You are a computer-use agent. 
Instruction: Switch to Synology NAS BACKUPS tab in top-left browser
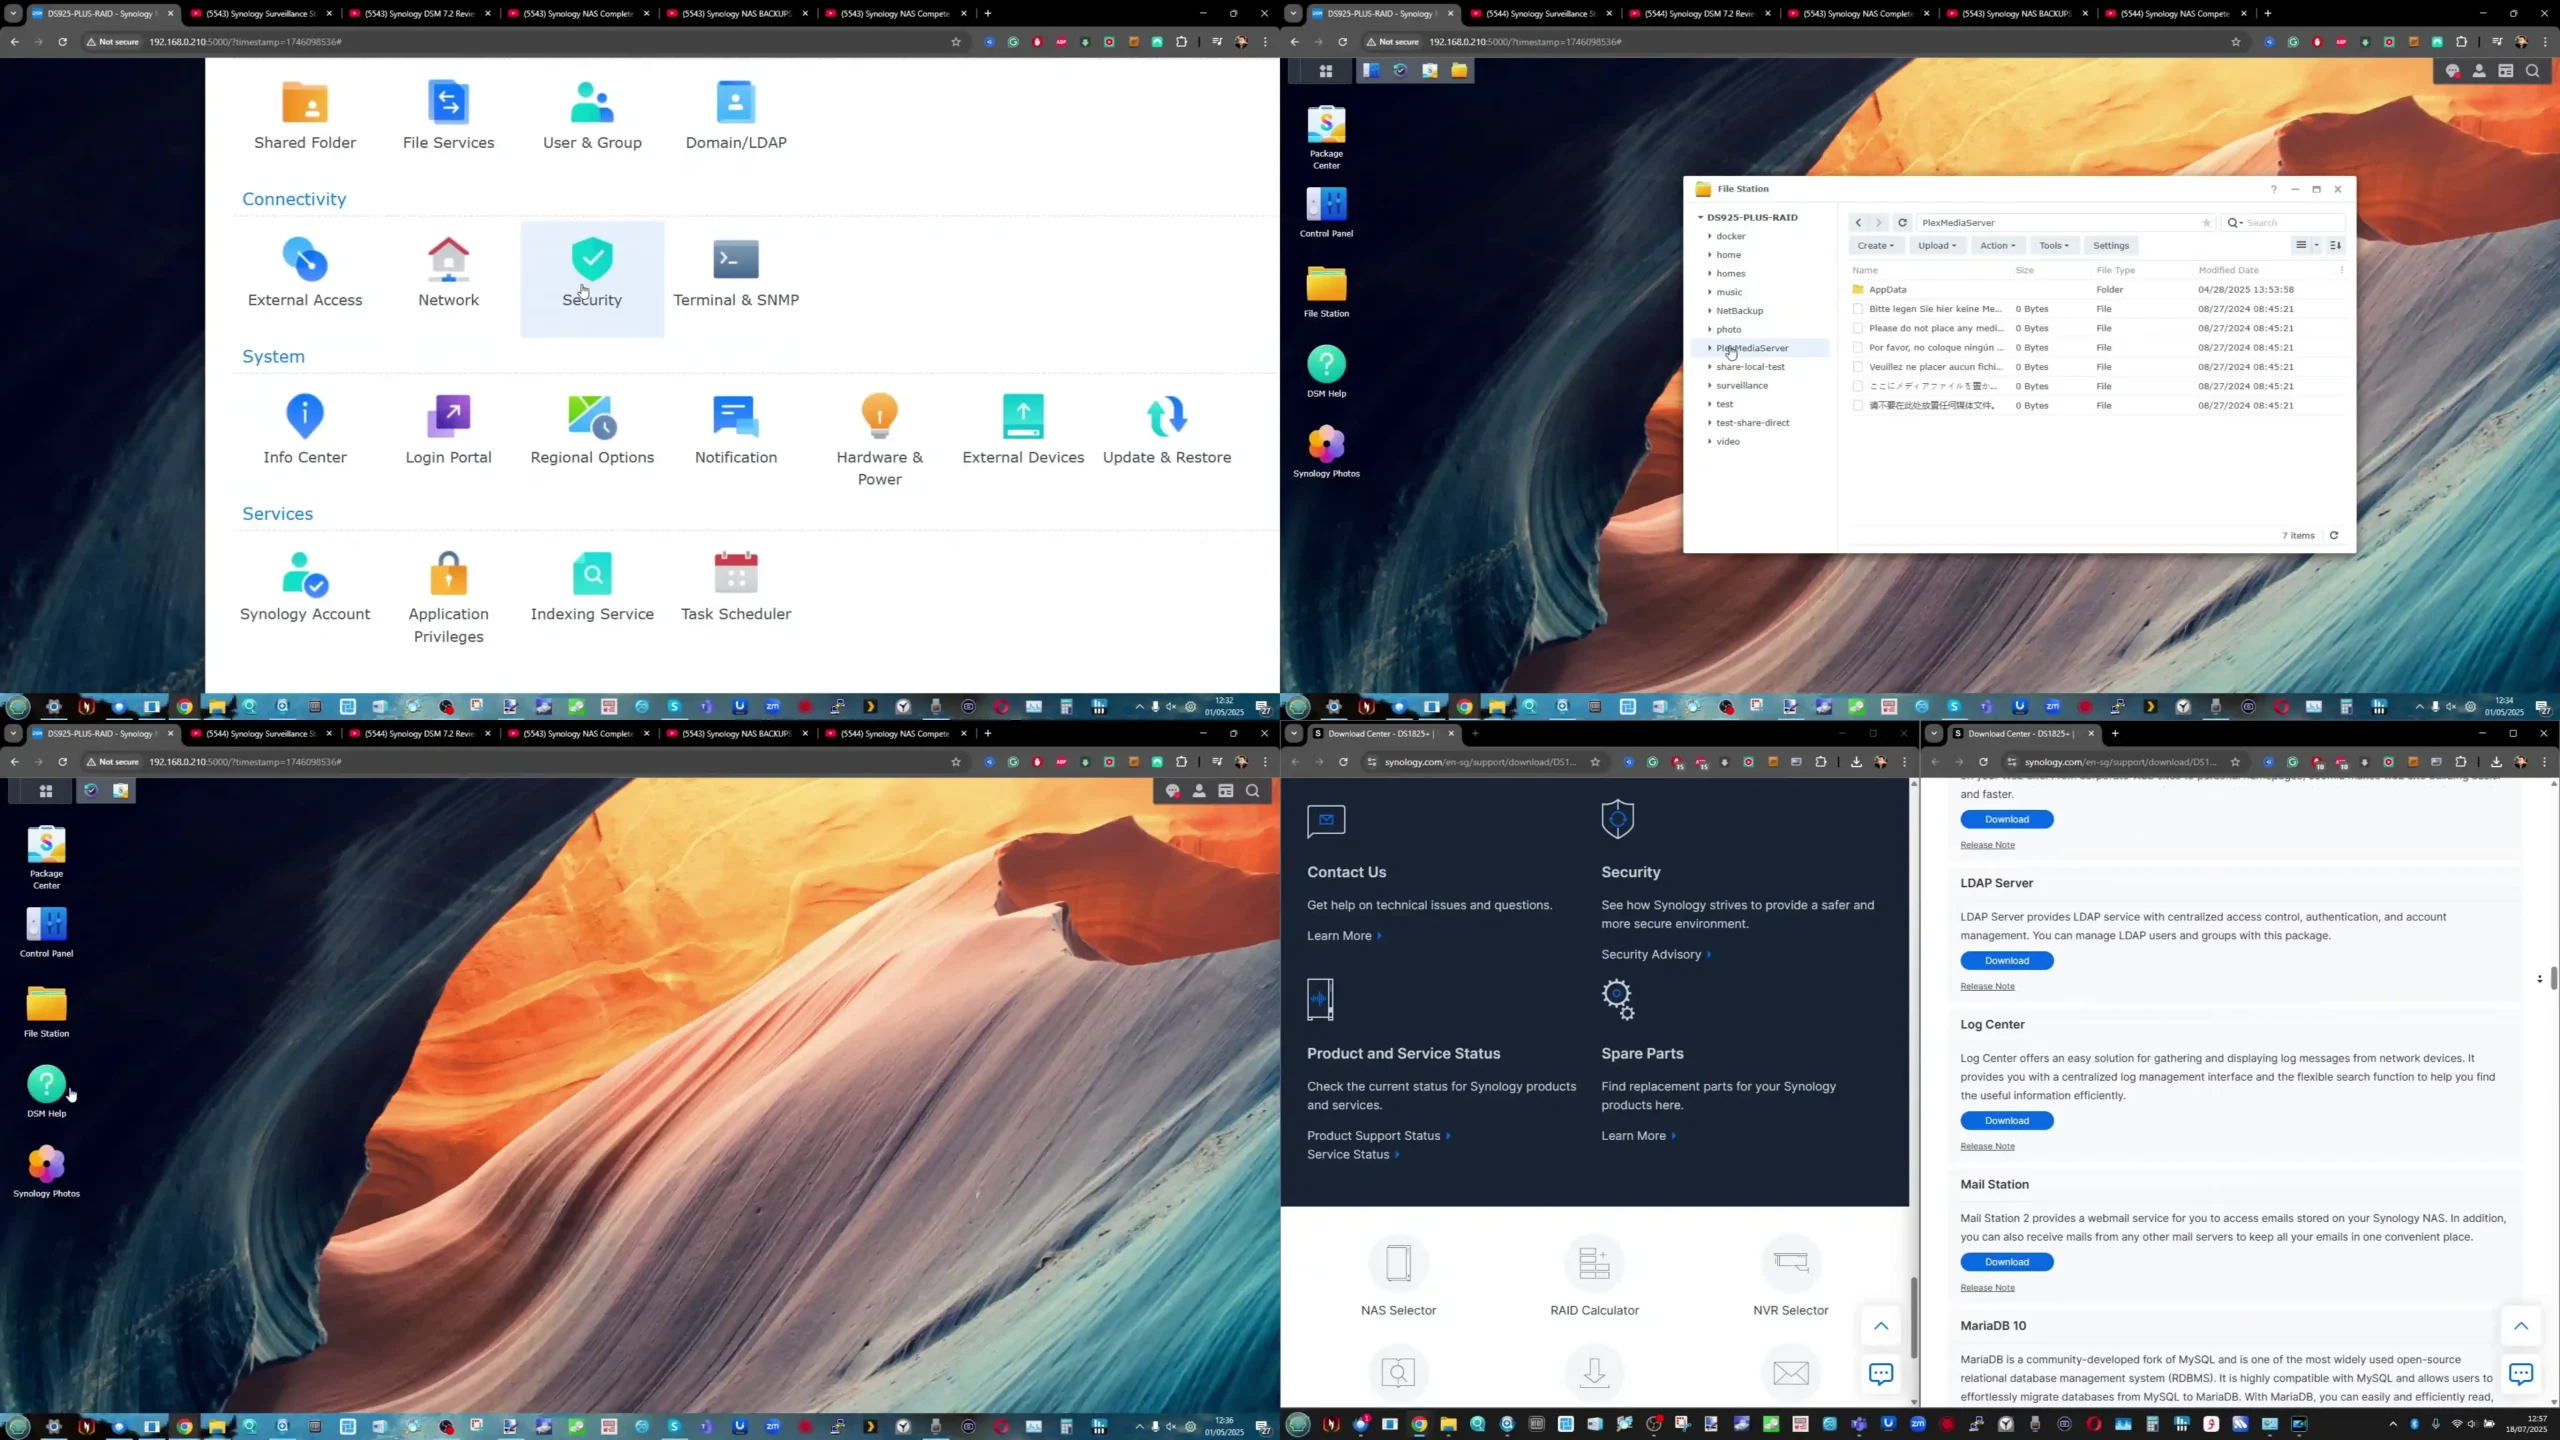tap(735, 14)
